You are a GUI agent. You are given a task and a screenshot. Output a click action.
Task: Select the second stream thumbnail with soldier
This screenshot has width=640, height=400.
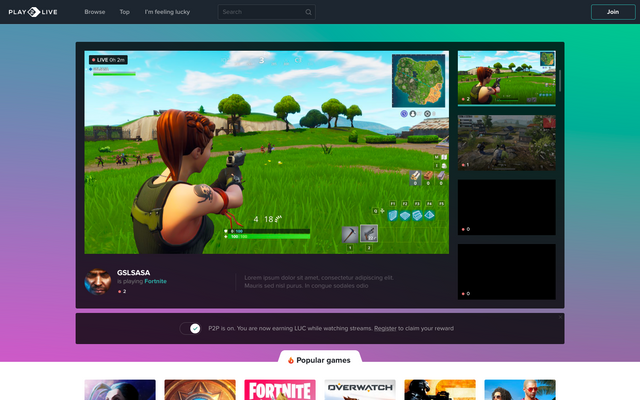click(x=507, y=142)
